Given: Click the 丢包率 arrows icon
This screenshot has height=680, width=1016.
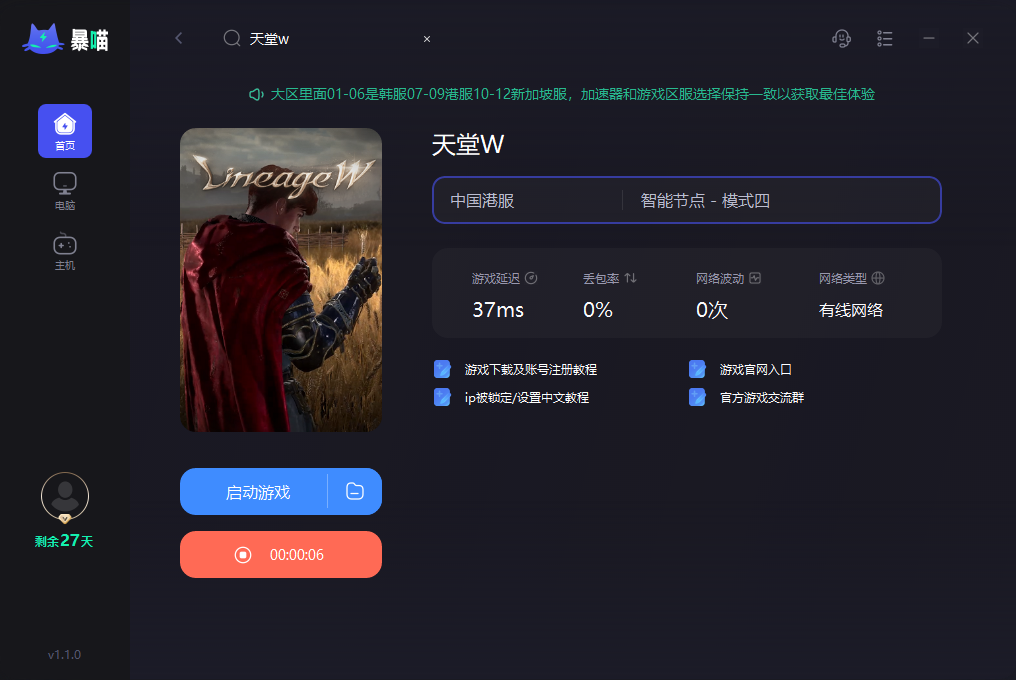Looking at the screenshot, I should pos(630,278).
